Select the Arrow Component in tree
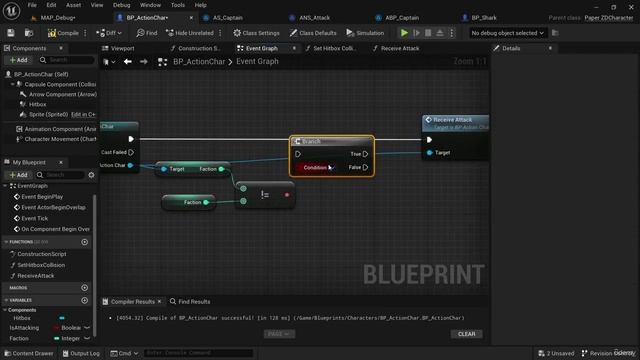The height and width of the screenshot is (360, 640). pyautogui.click(x=62, y=94)
